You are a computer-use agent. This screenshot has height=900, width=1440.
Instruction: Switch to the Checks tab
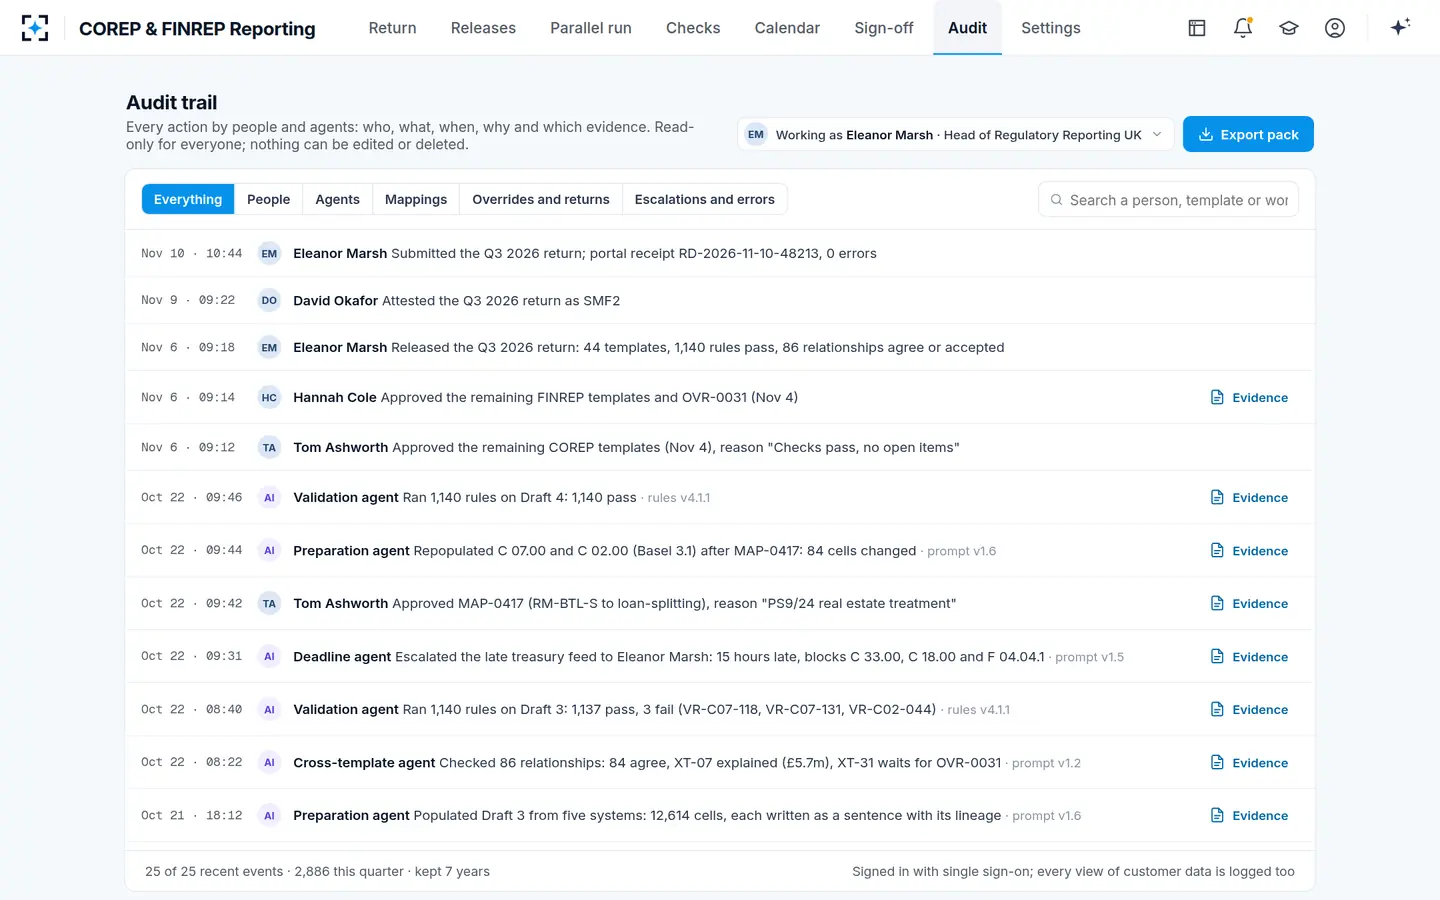click(693, 28)
